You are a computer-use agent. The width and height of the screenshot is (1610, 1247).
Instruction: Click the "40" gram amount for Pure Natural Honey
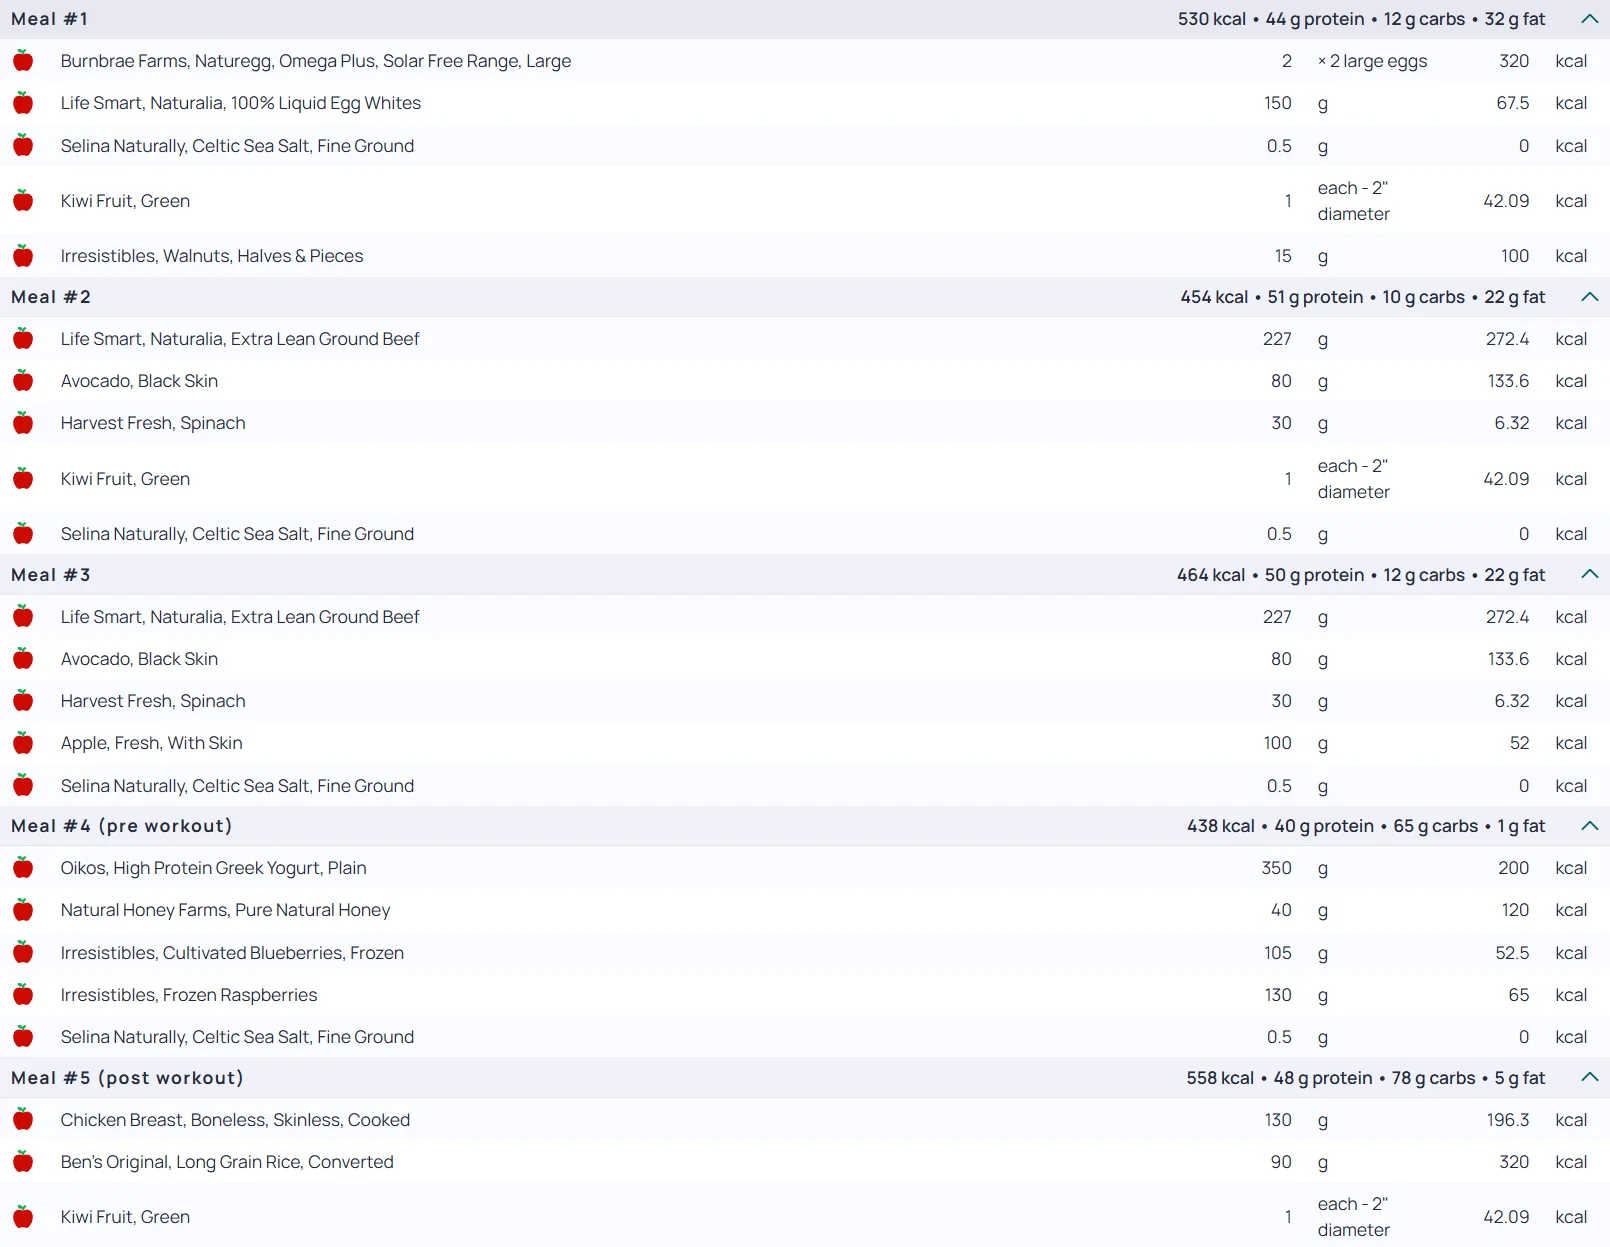[x=1281, y=910]
